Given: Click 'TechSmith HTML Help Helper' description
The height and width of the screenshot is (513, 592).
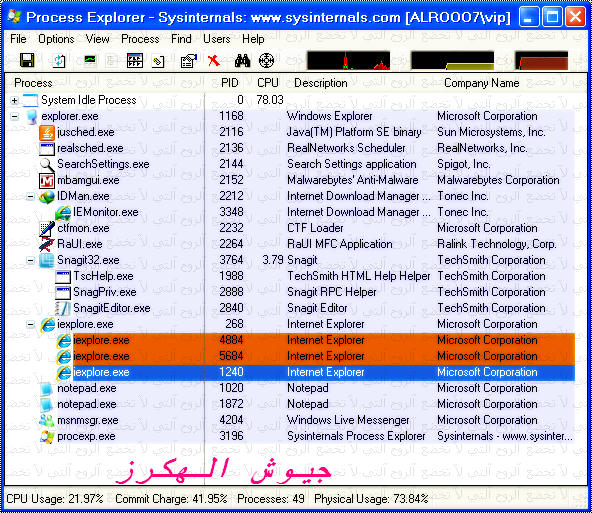Looking at the screenshot, I should 359,276.
